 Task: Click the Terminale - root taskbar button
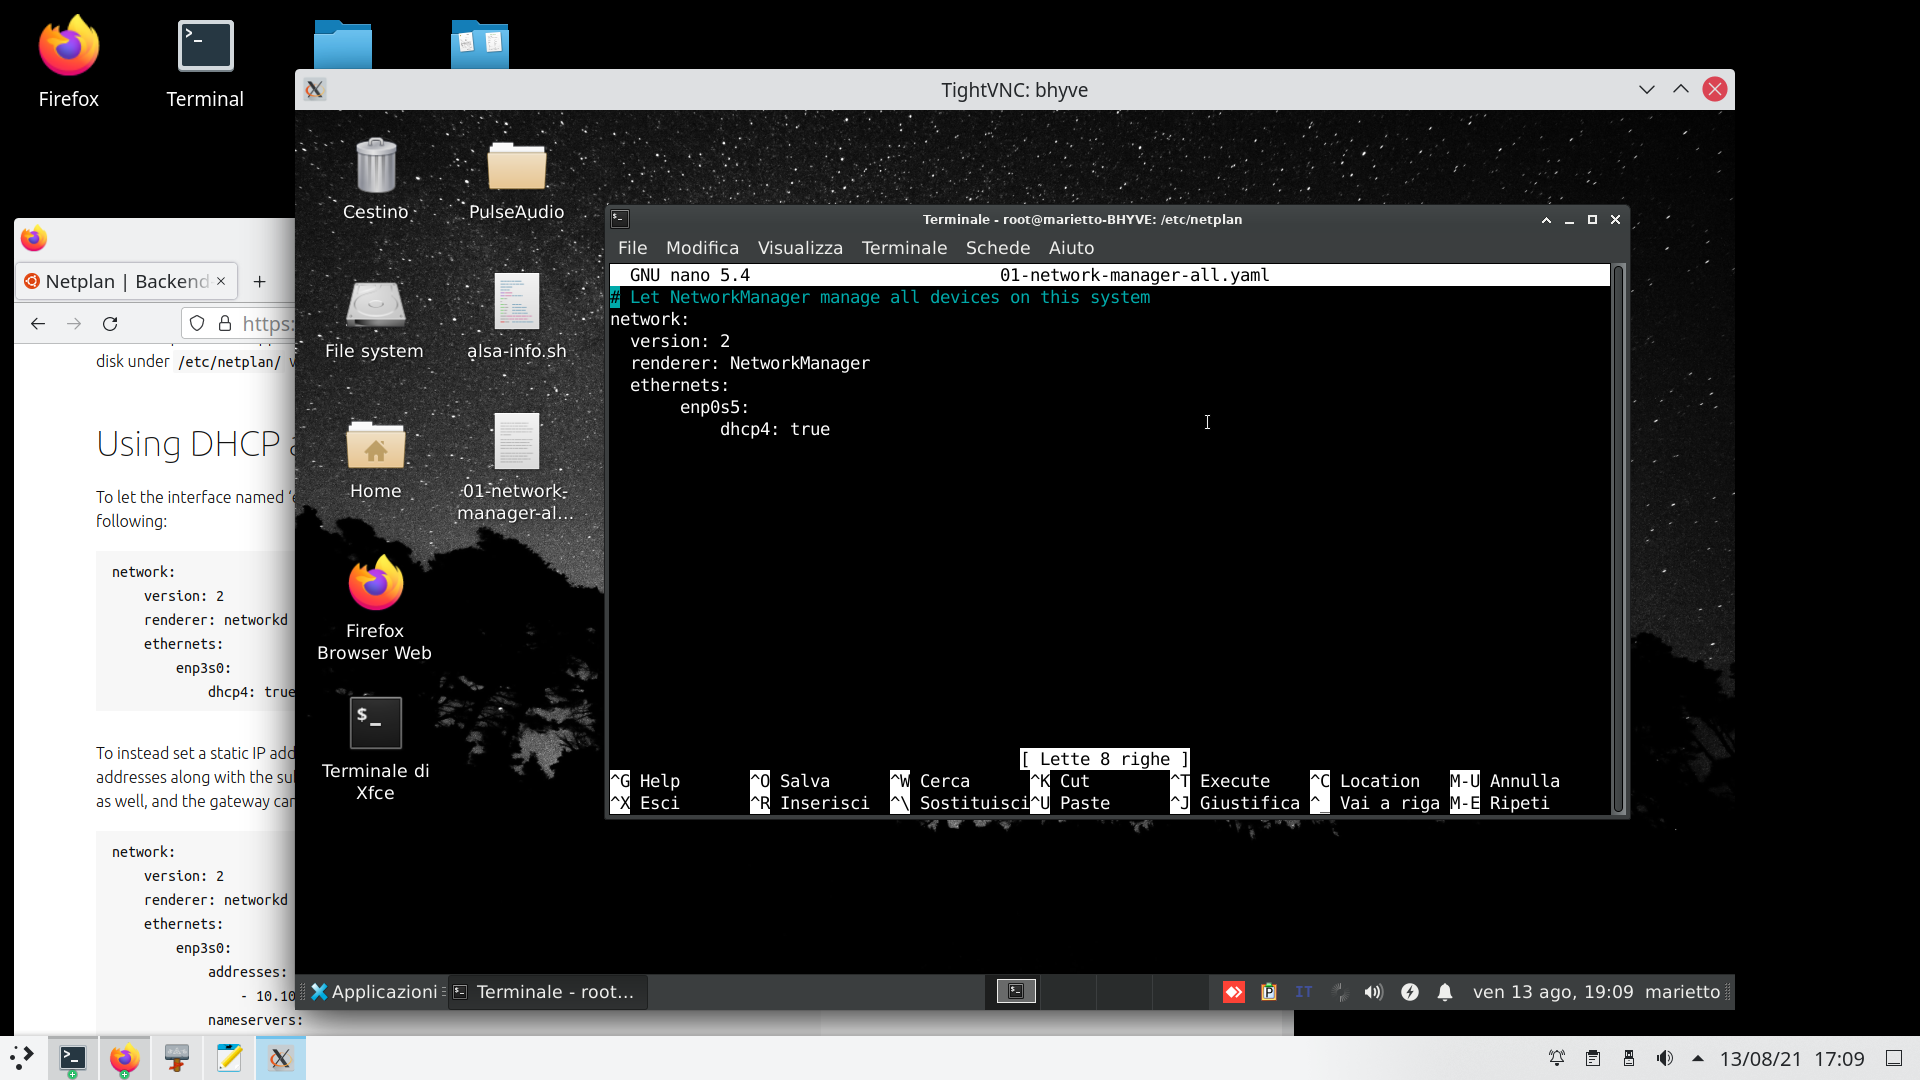pos(548,992)
